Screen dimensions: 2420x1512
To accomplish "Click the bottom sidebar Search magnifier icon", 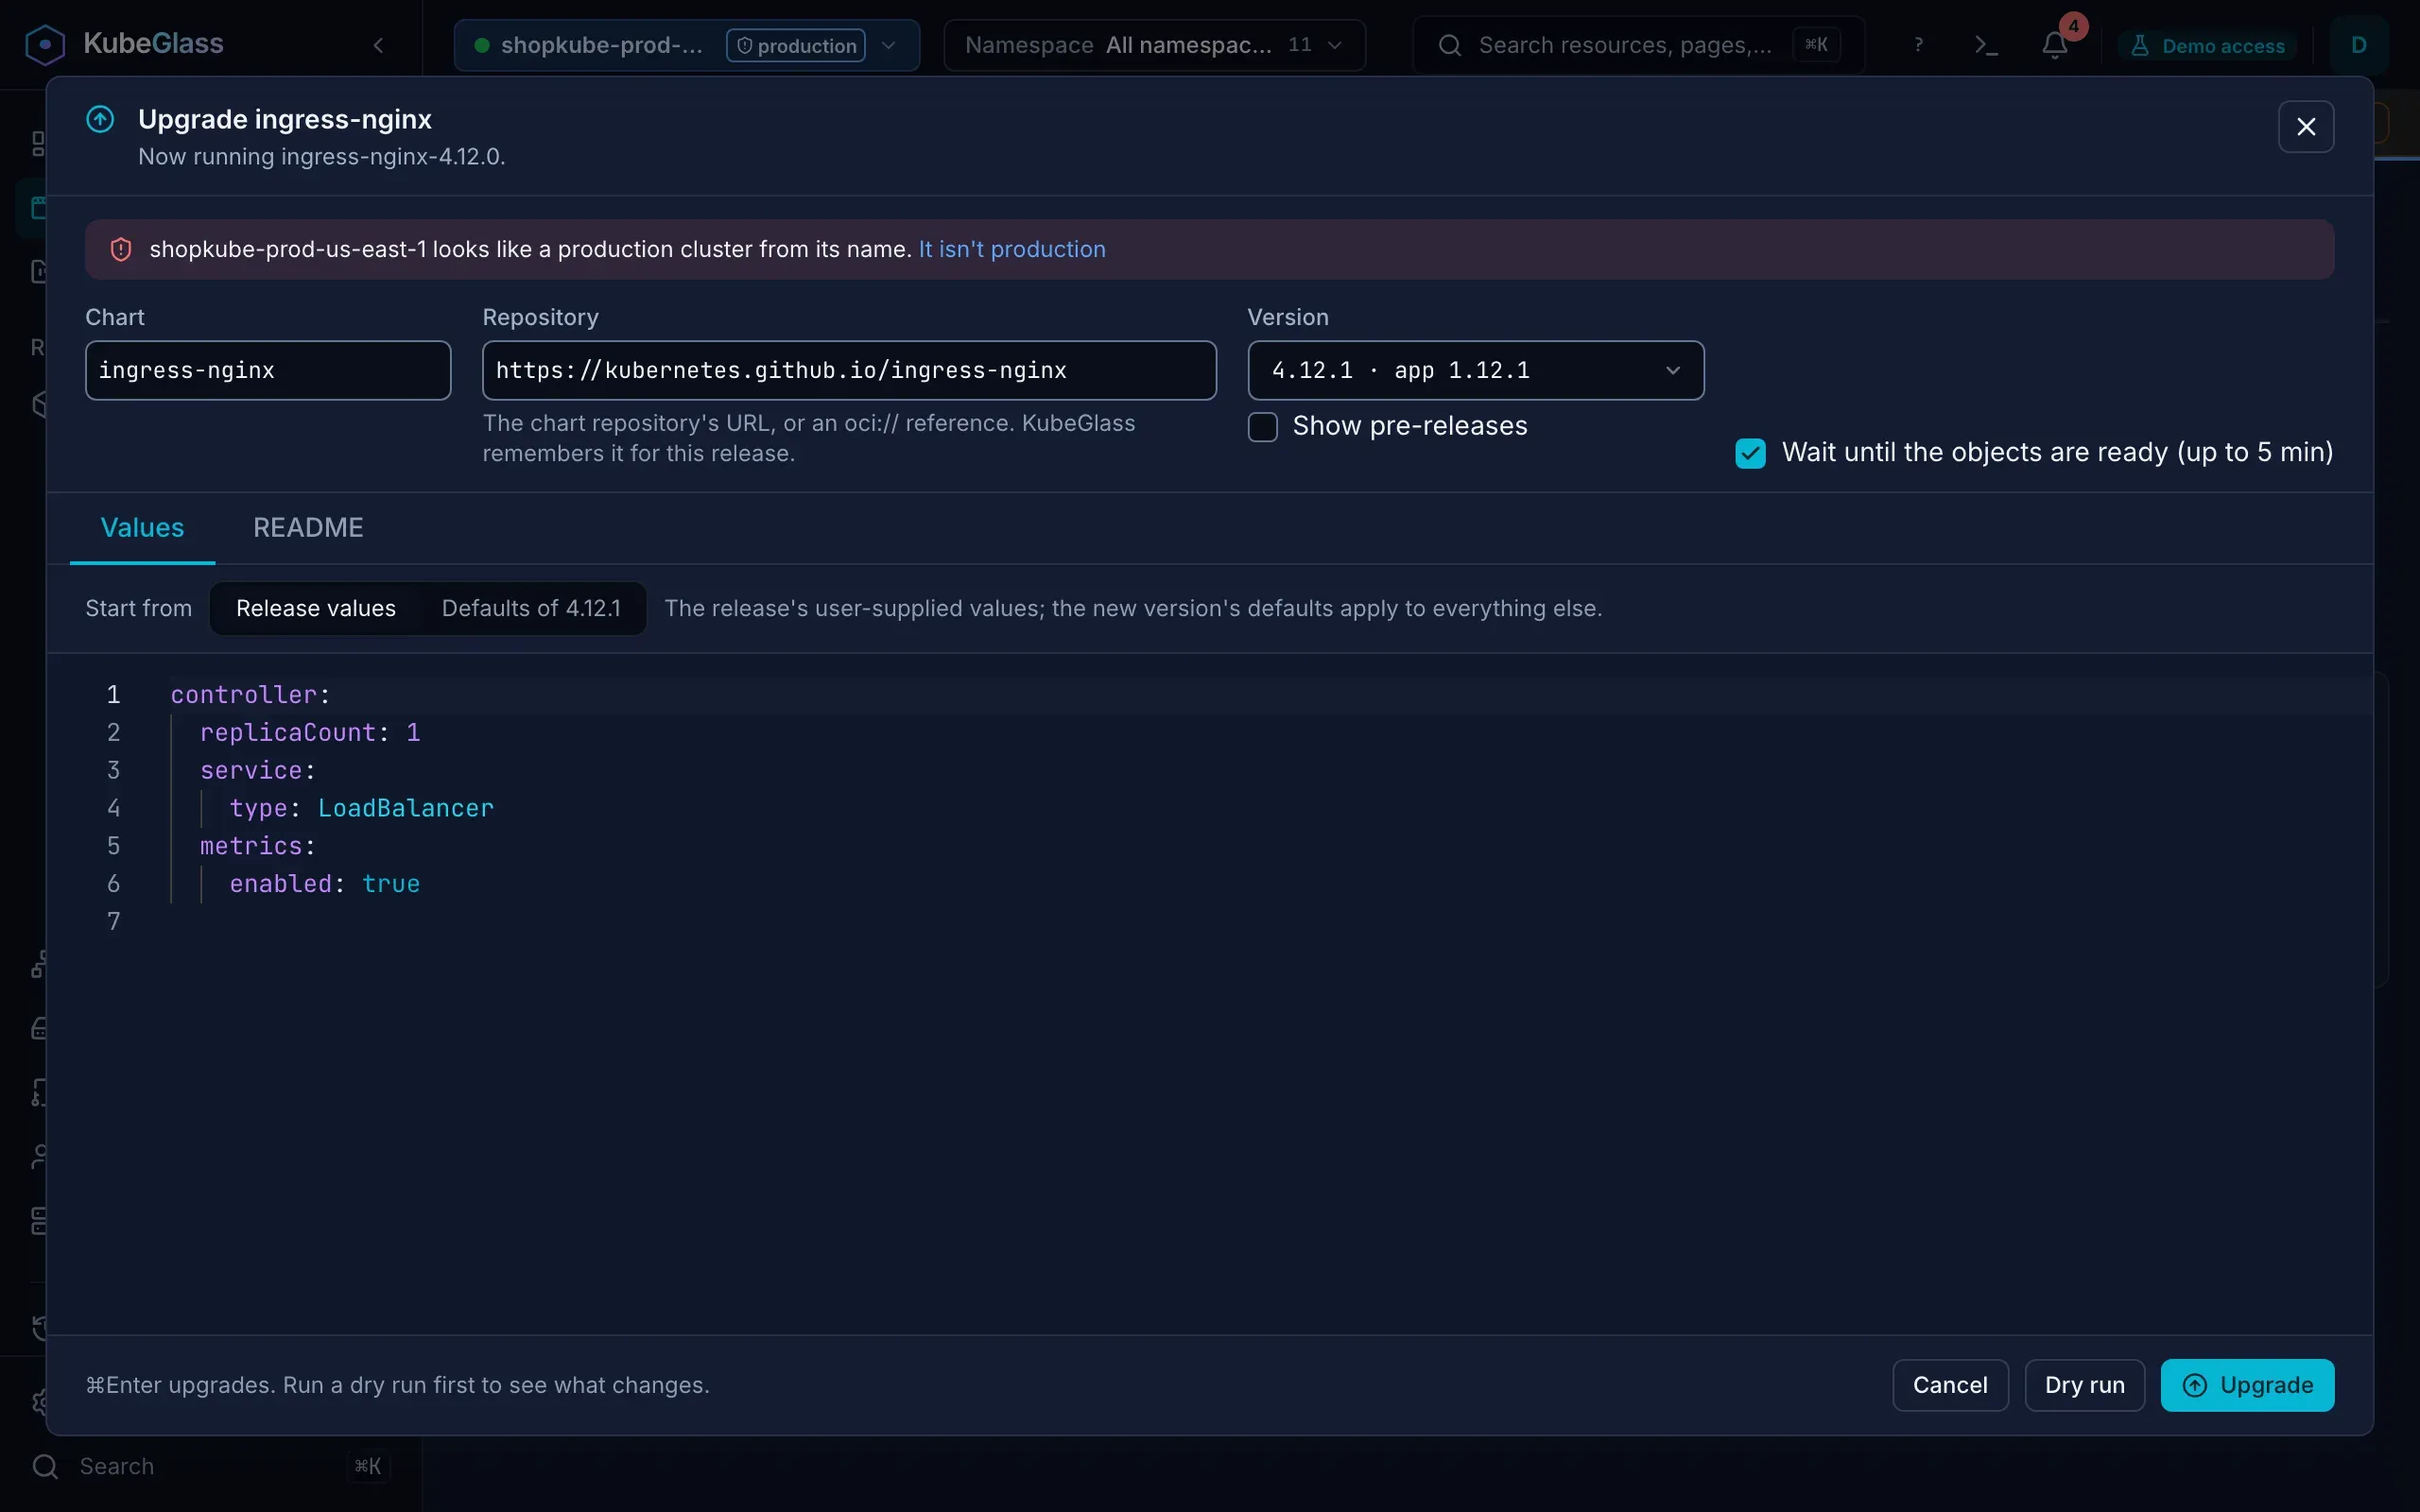I will tap(45, 1466).
